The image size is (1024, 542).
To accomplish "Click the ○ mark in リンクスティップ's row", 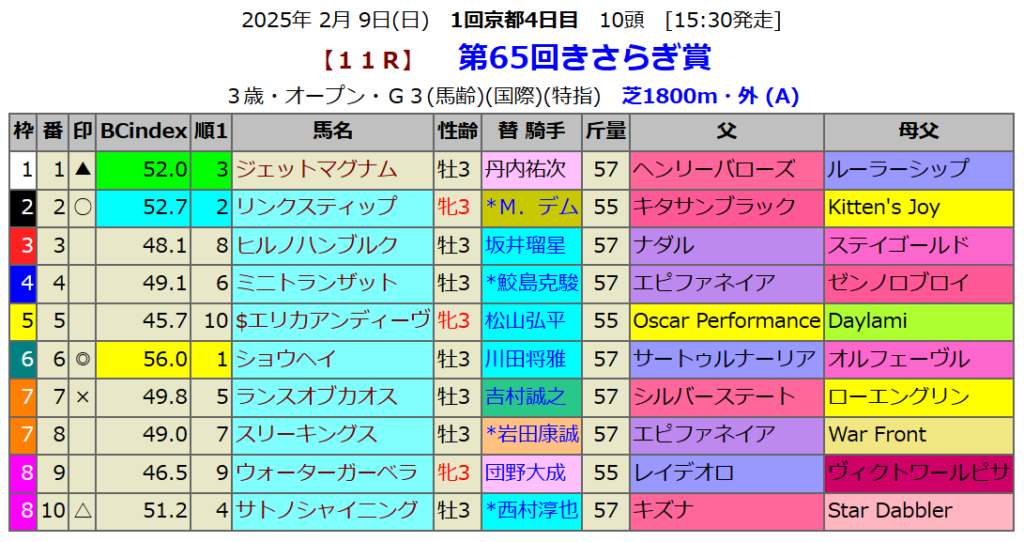I will click(83, 207).
